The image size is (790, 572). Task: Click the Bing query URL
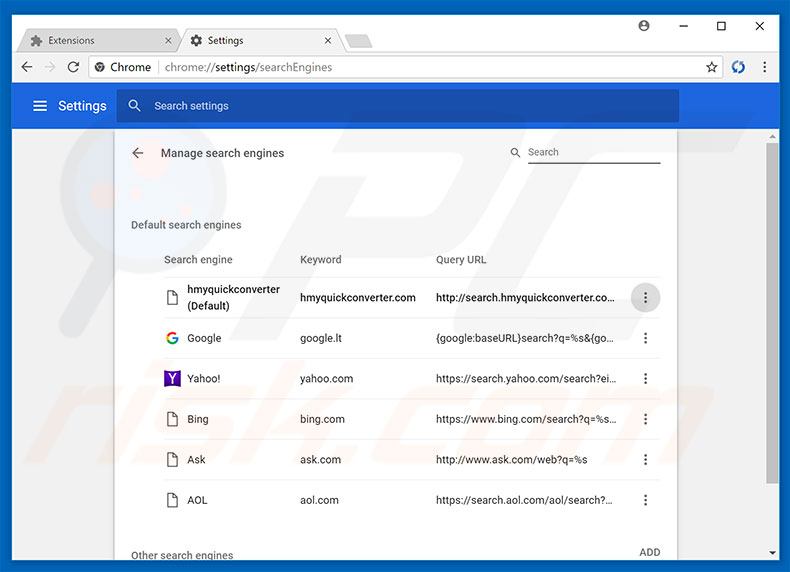[526, 419]
